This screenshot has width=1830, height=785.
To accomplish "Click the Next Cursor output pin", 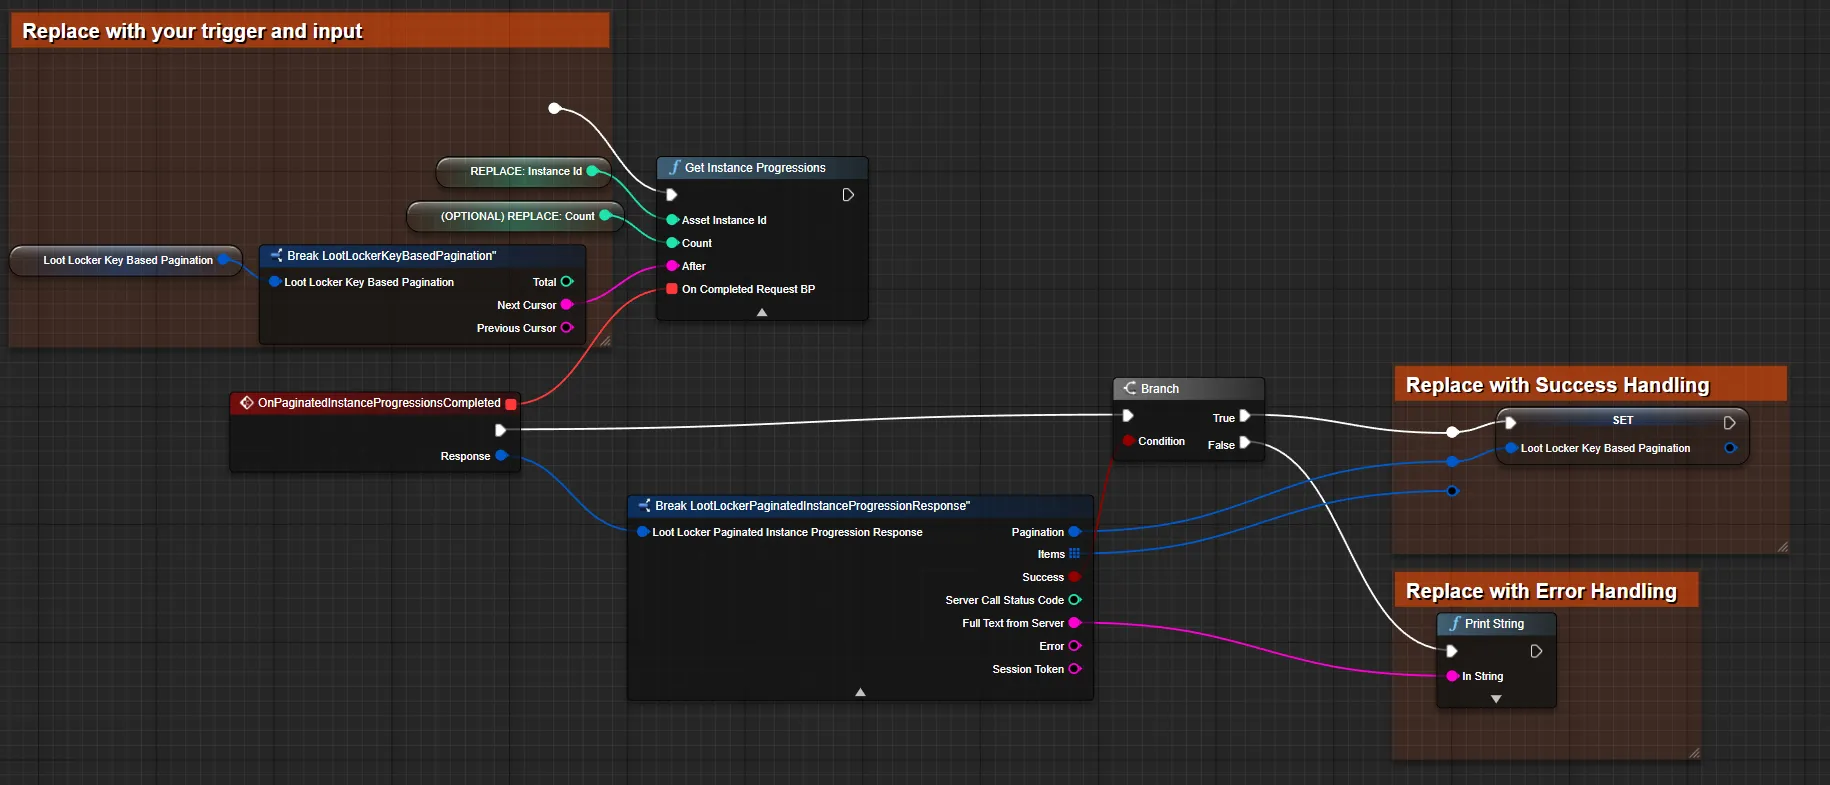I will (567, 305).
